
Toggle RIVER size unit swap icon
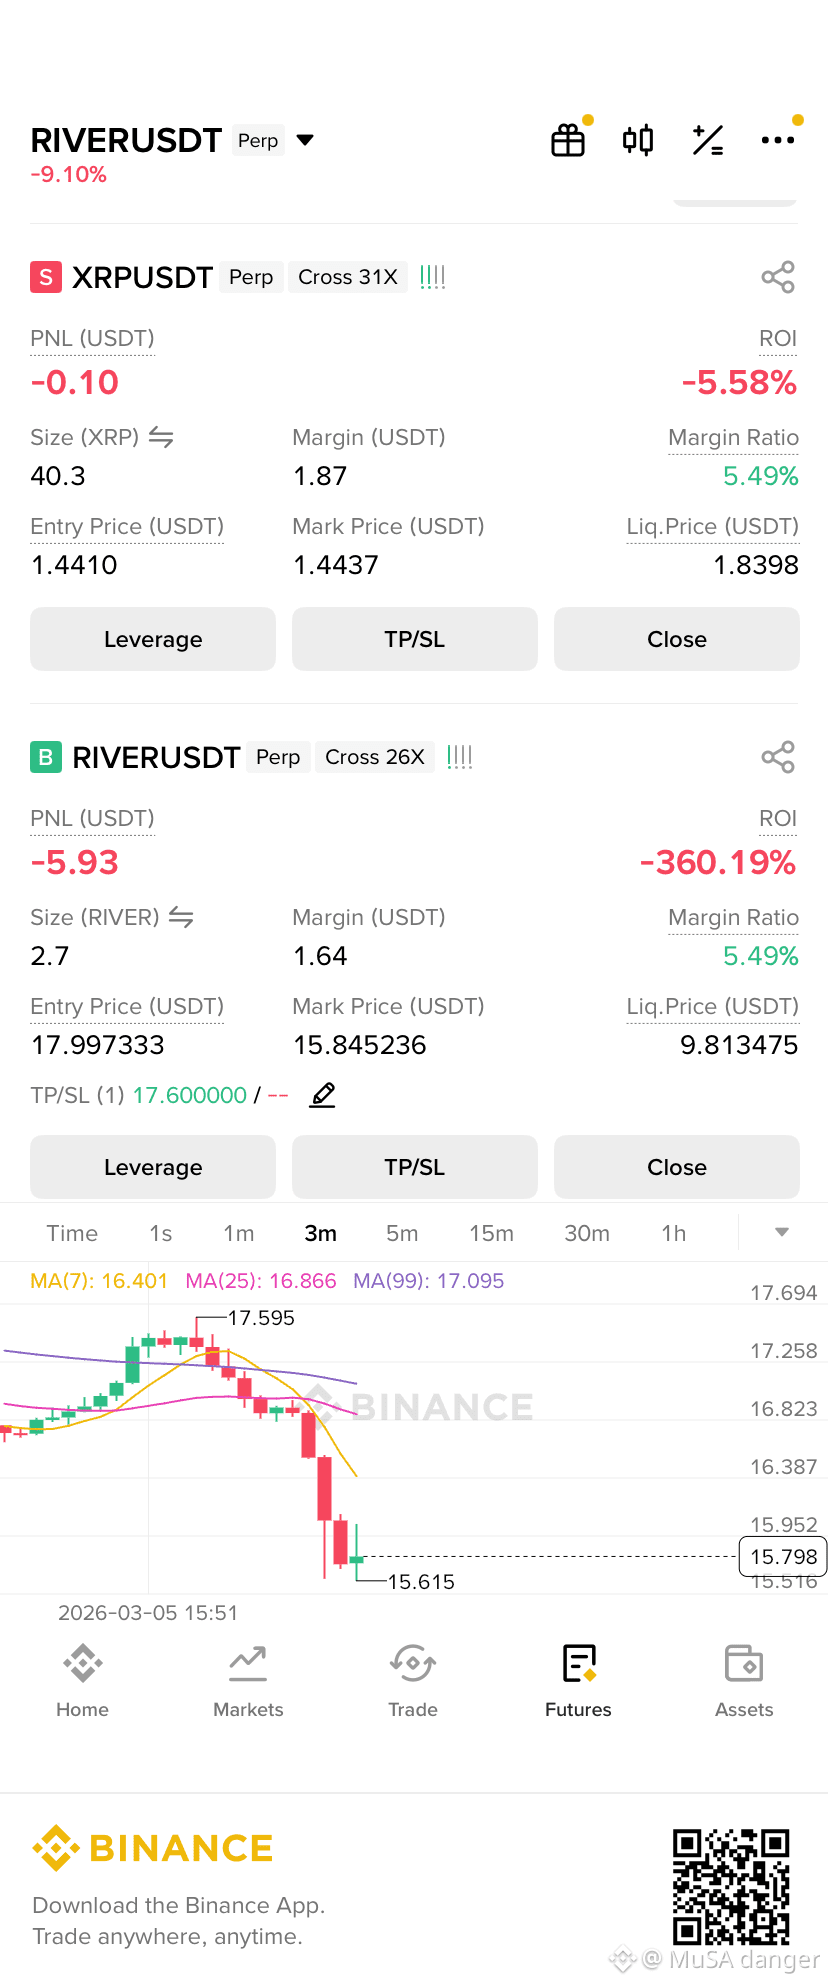click(x=181, y=917)
